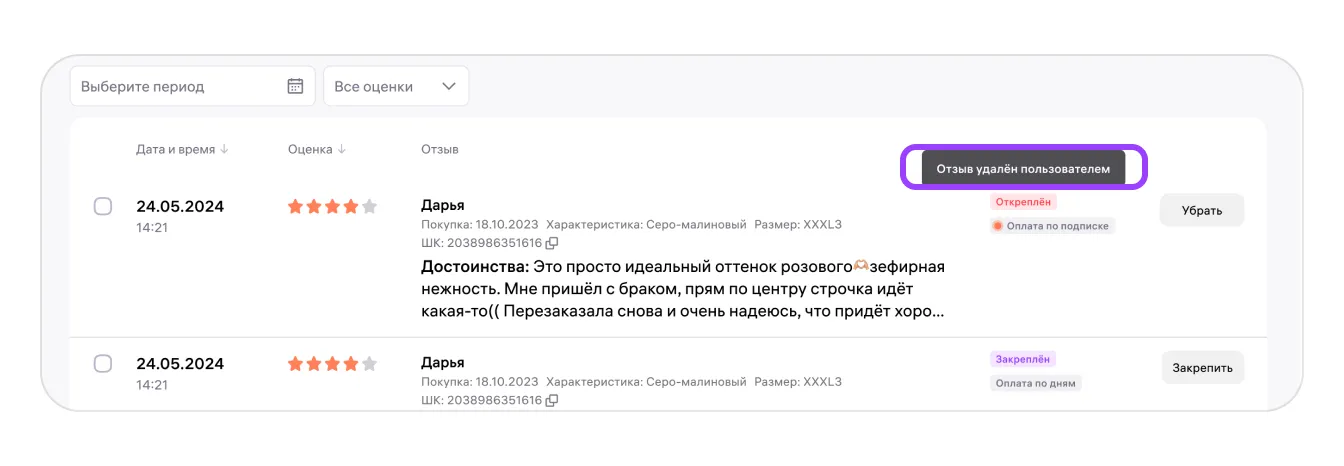Sort by Оценка arrow
This screenshot has width=1344, height=466.
point(342,149)
